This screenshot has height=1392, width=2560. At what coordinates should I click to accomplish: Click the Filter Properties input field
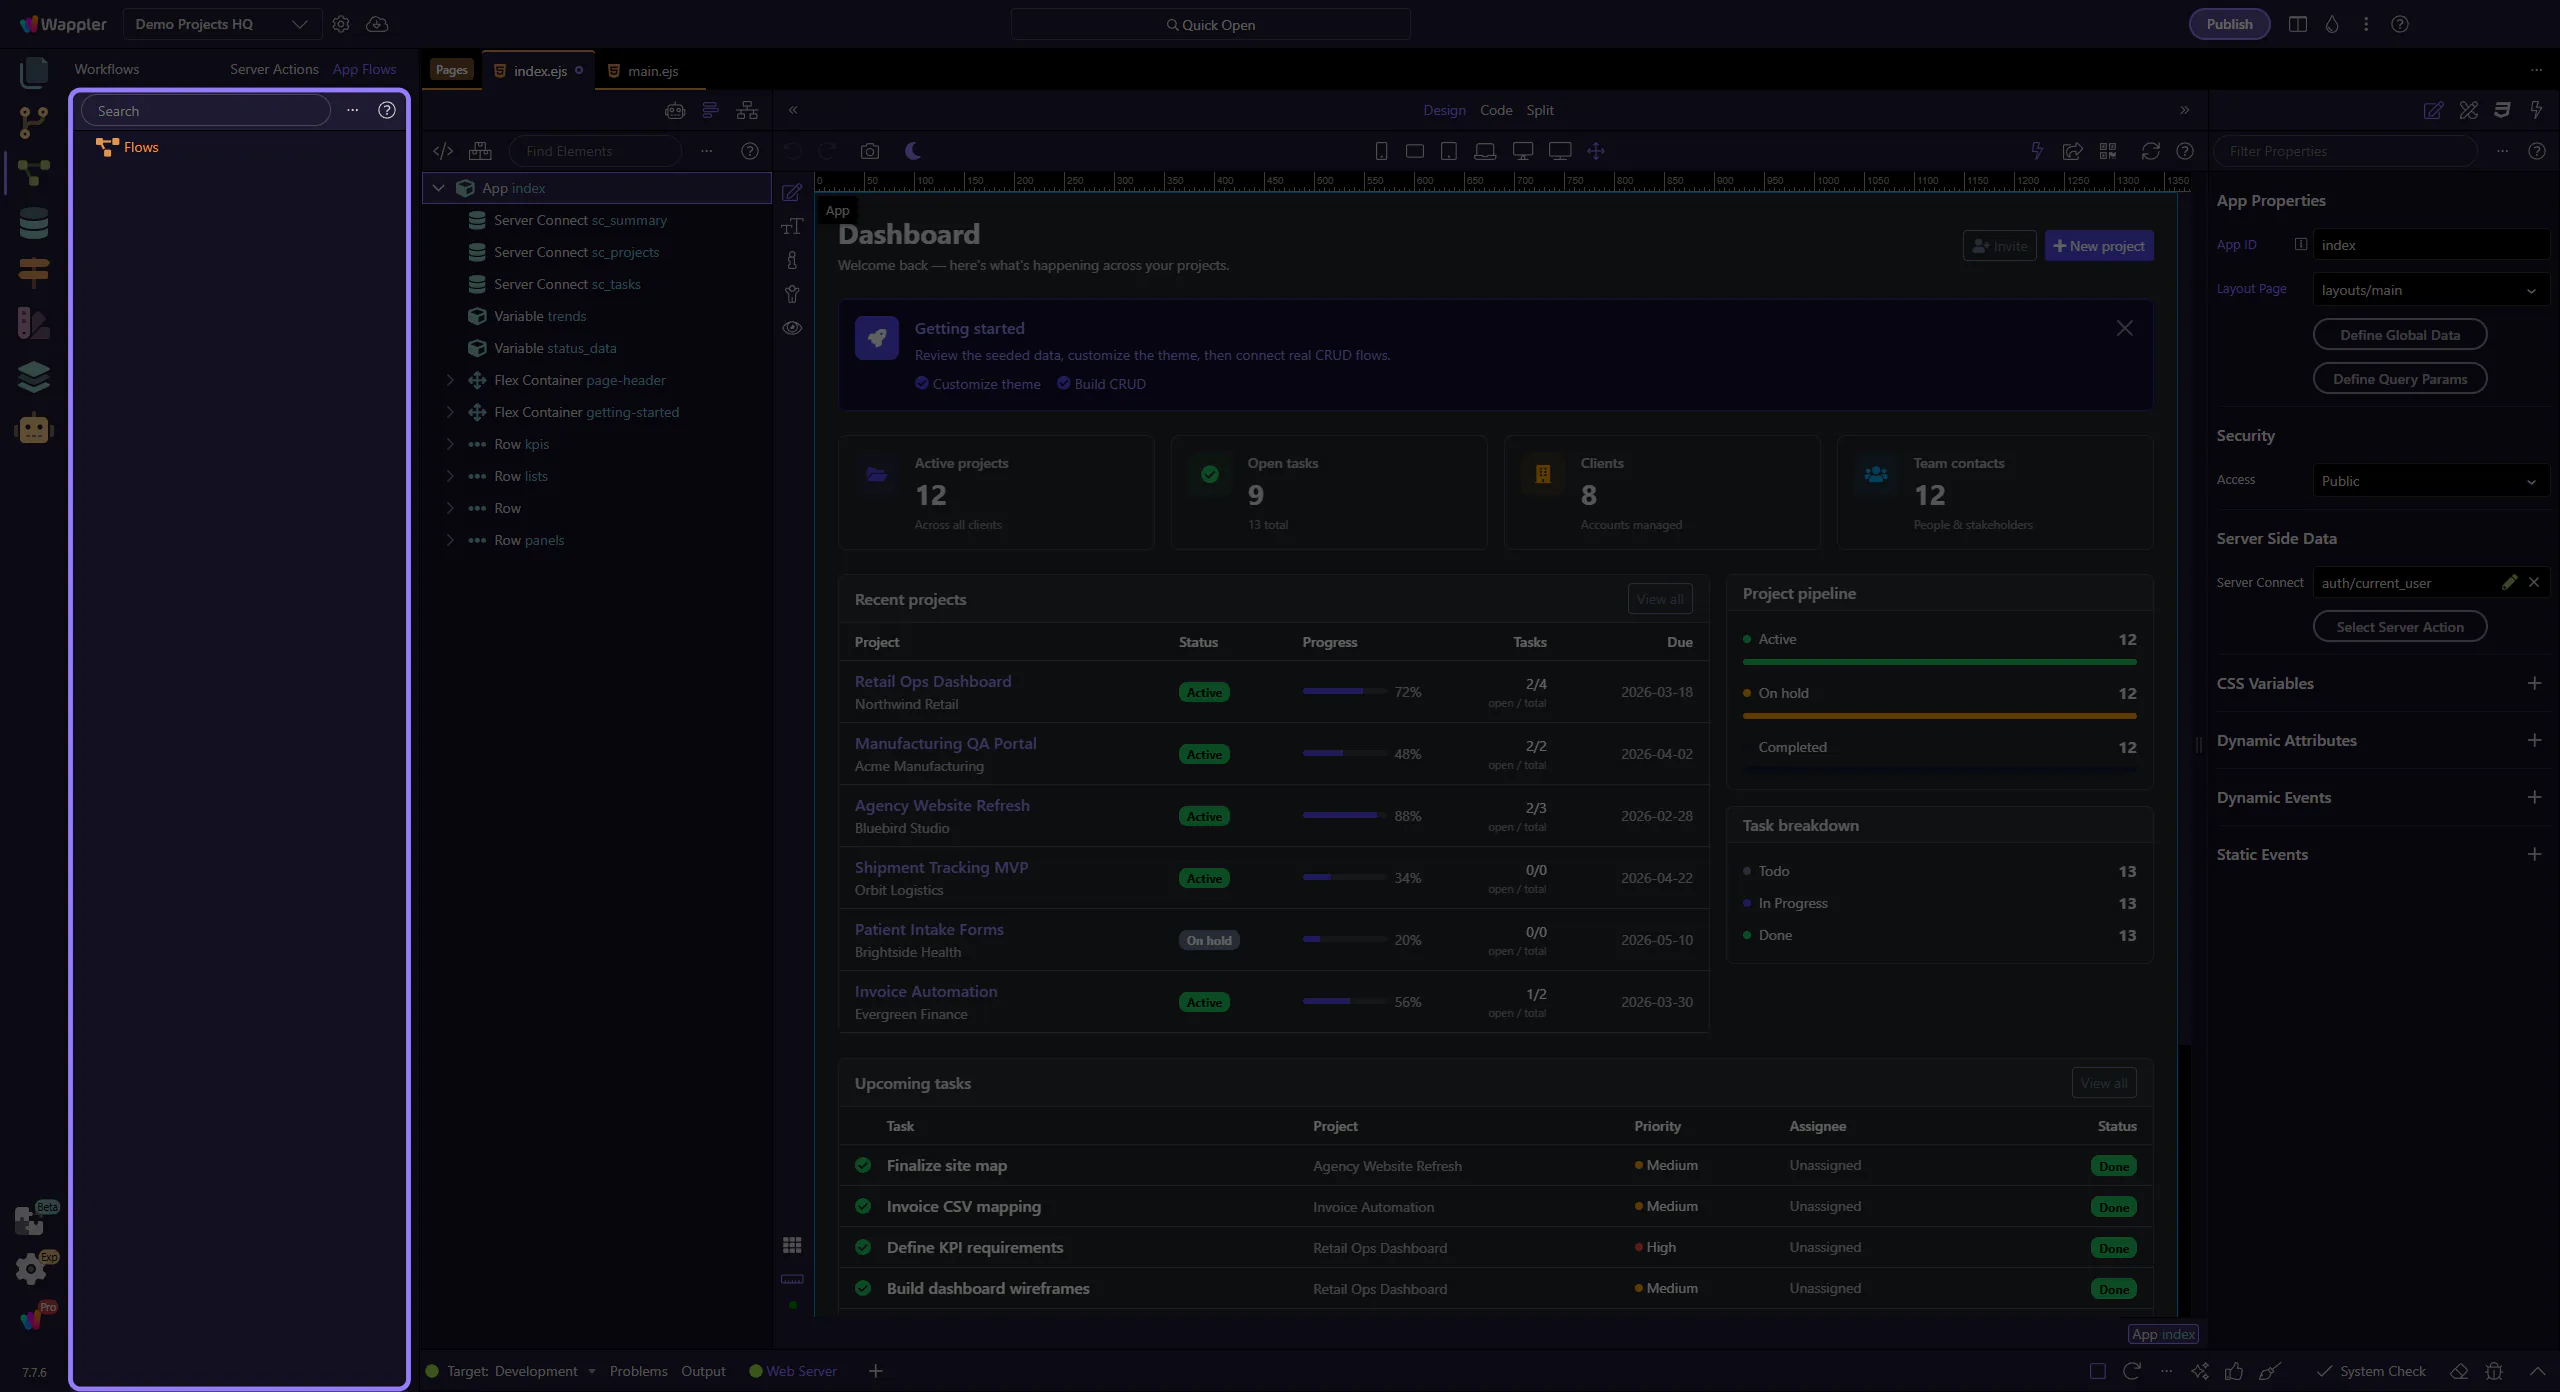[x=2345, y=151]
